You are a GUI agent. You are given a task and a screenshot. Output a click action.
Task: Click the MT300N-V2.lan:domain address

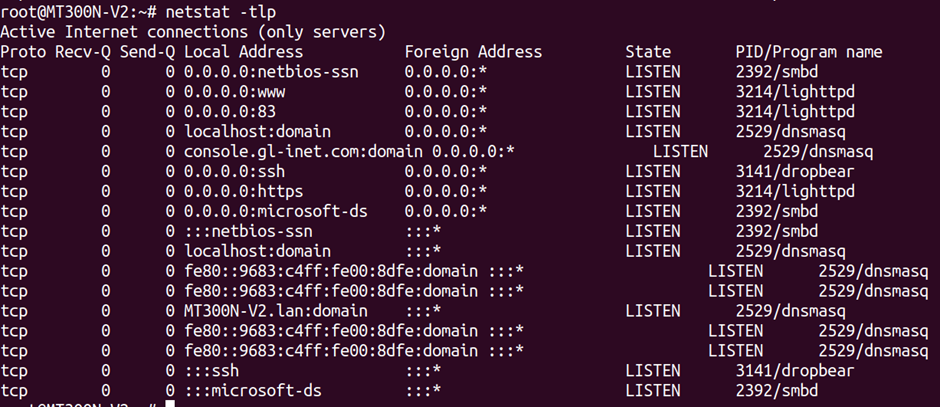click(276, 311)
